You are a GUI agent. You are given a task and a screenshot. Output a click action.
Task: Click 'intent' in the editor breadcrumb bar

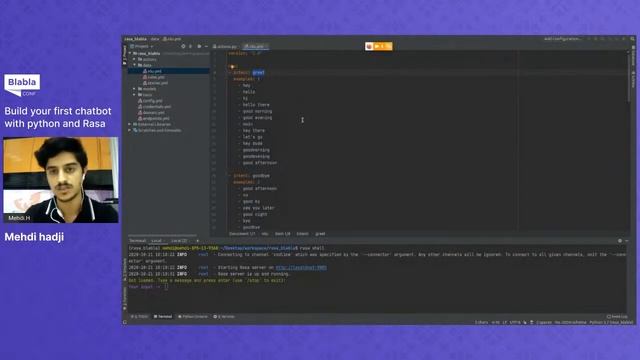tap(302, 234)
